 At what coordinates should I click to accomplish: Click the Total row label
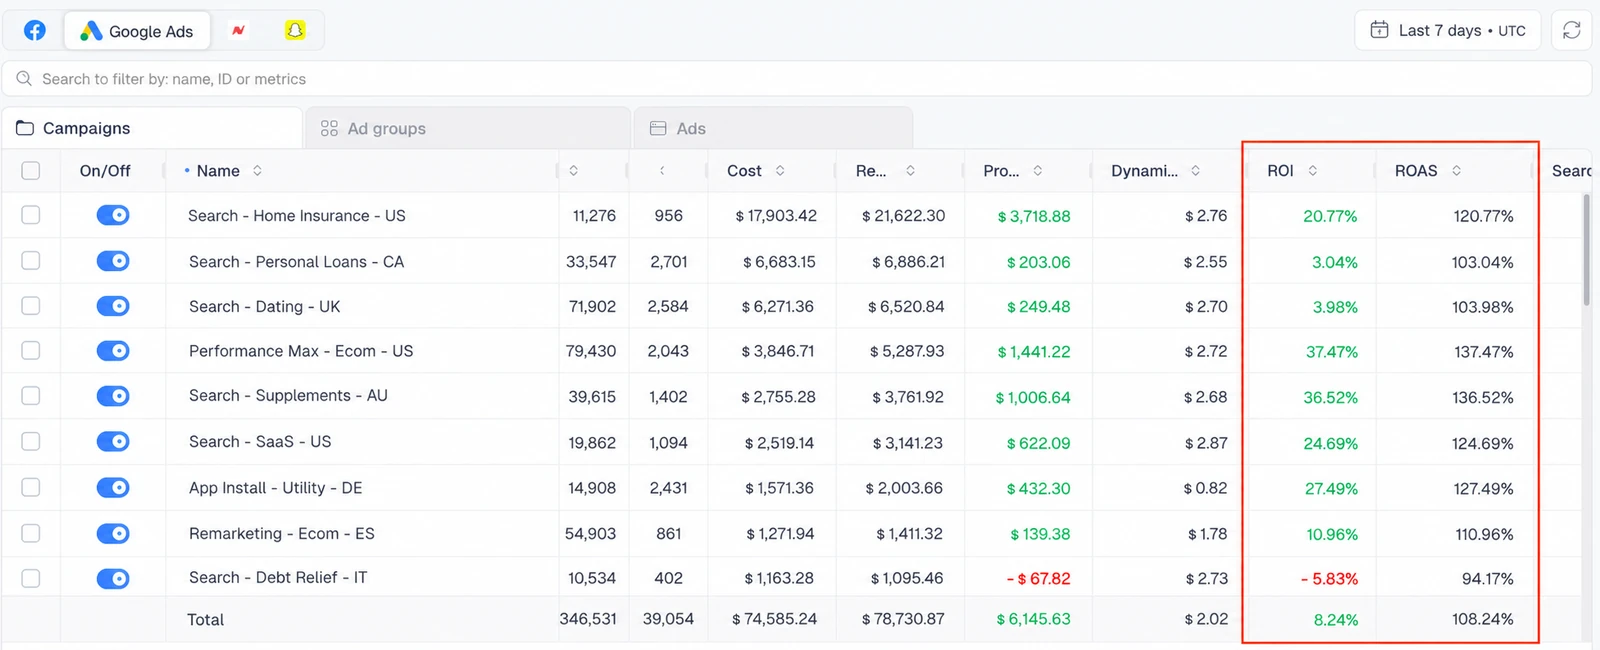click(x=206, y=620)
